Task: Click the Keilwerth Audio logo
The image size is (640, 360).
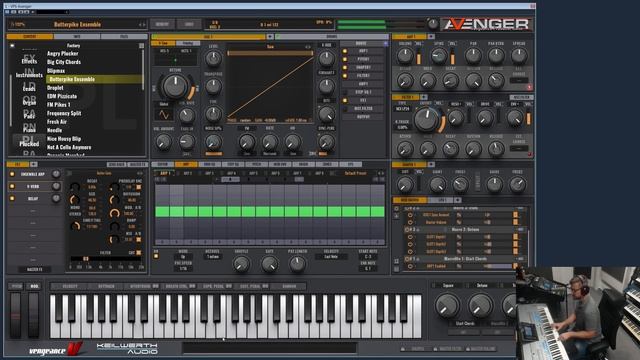Action: pyautogui.click(x=127, y=348)
